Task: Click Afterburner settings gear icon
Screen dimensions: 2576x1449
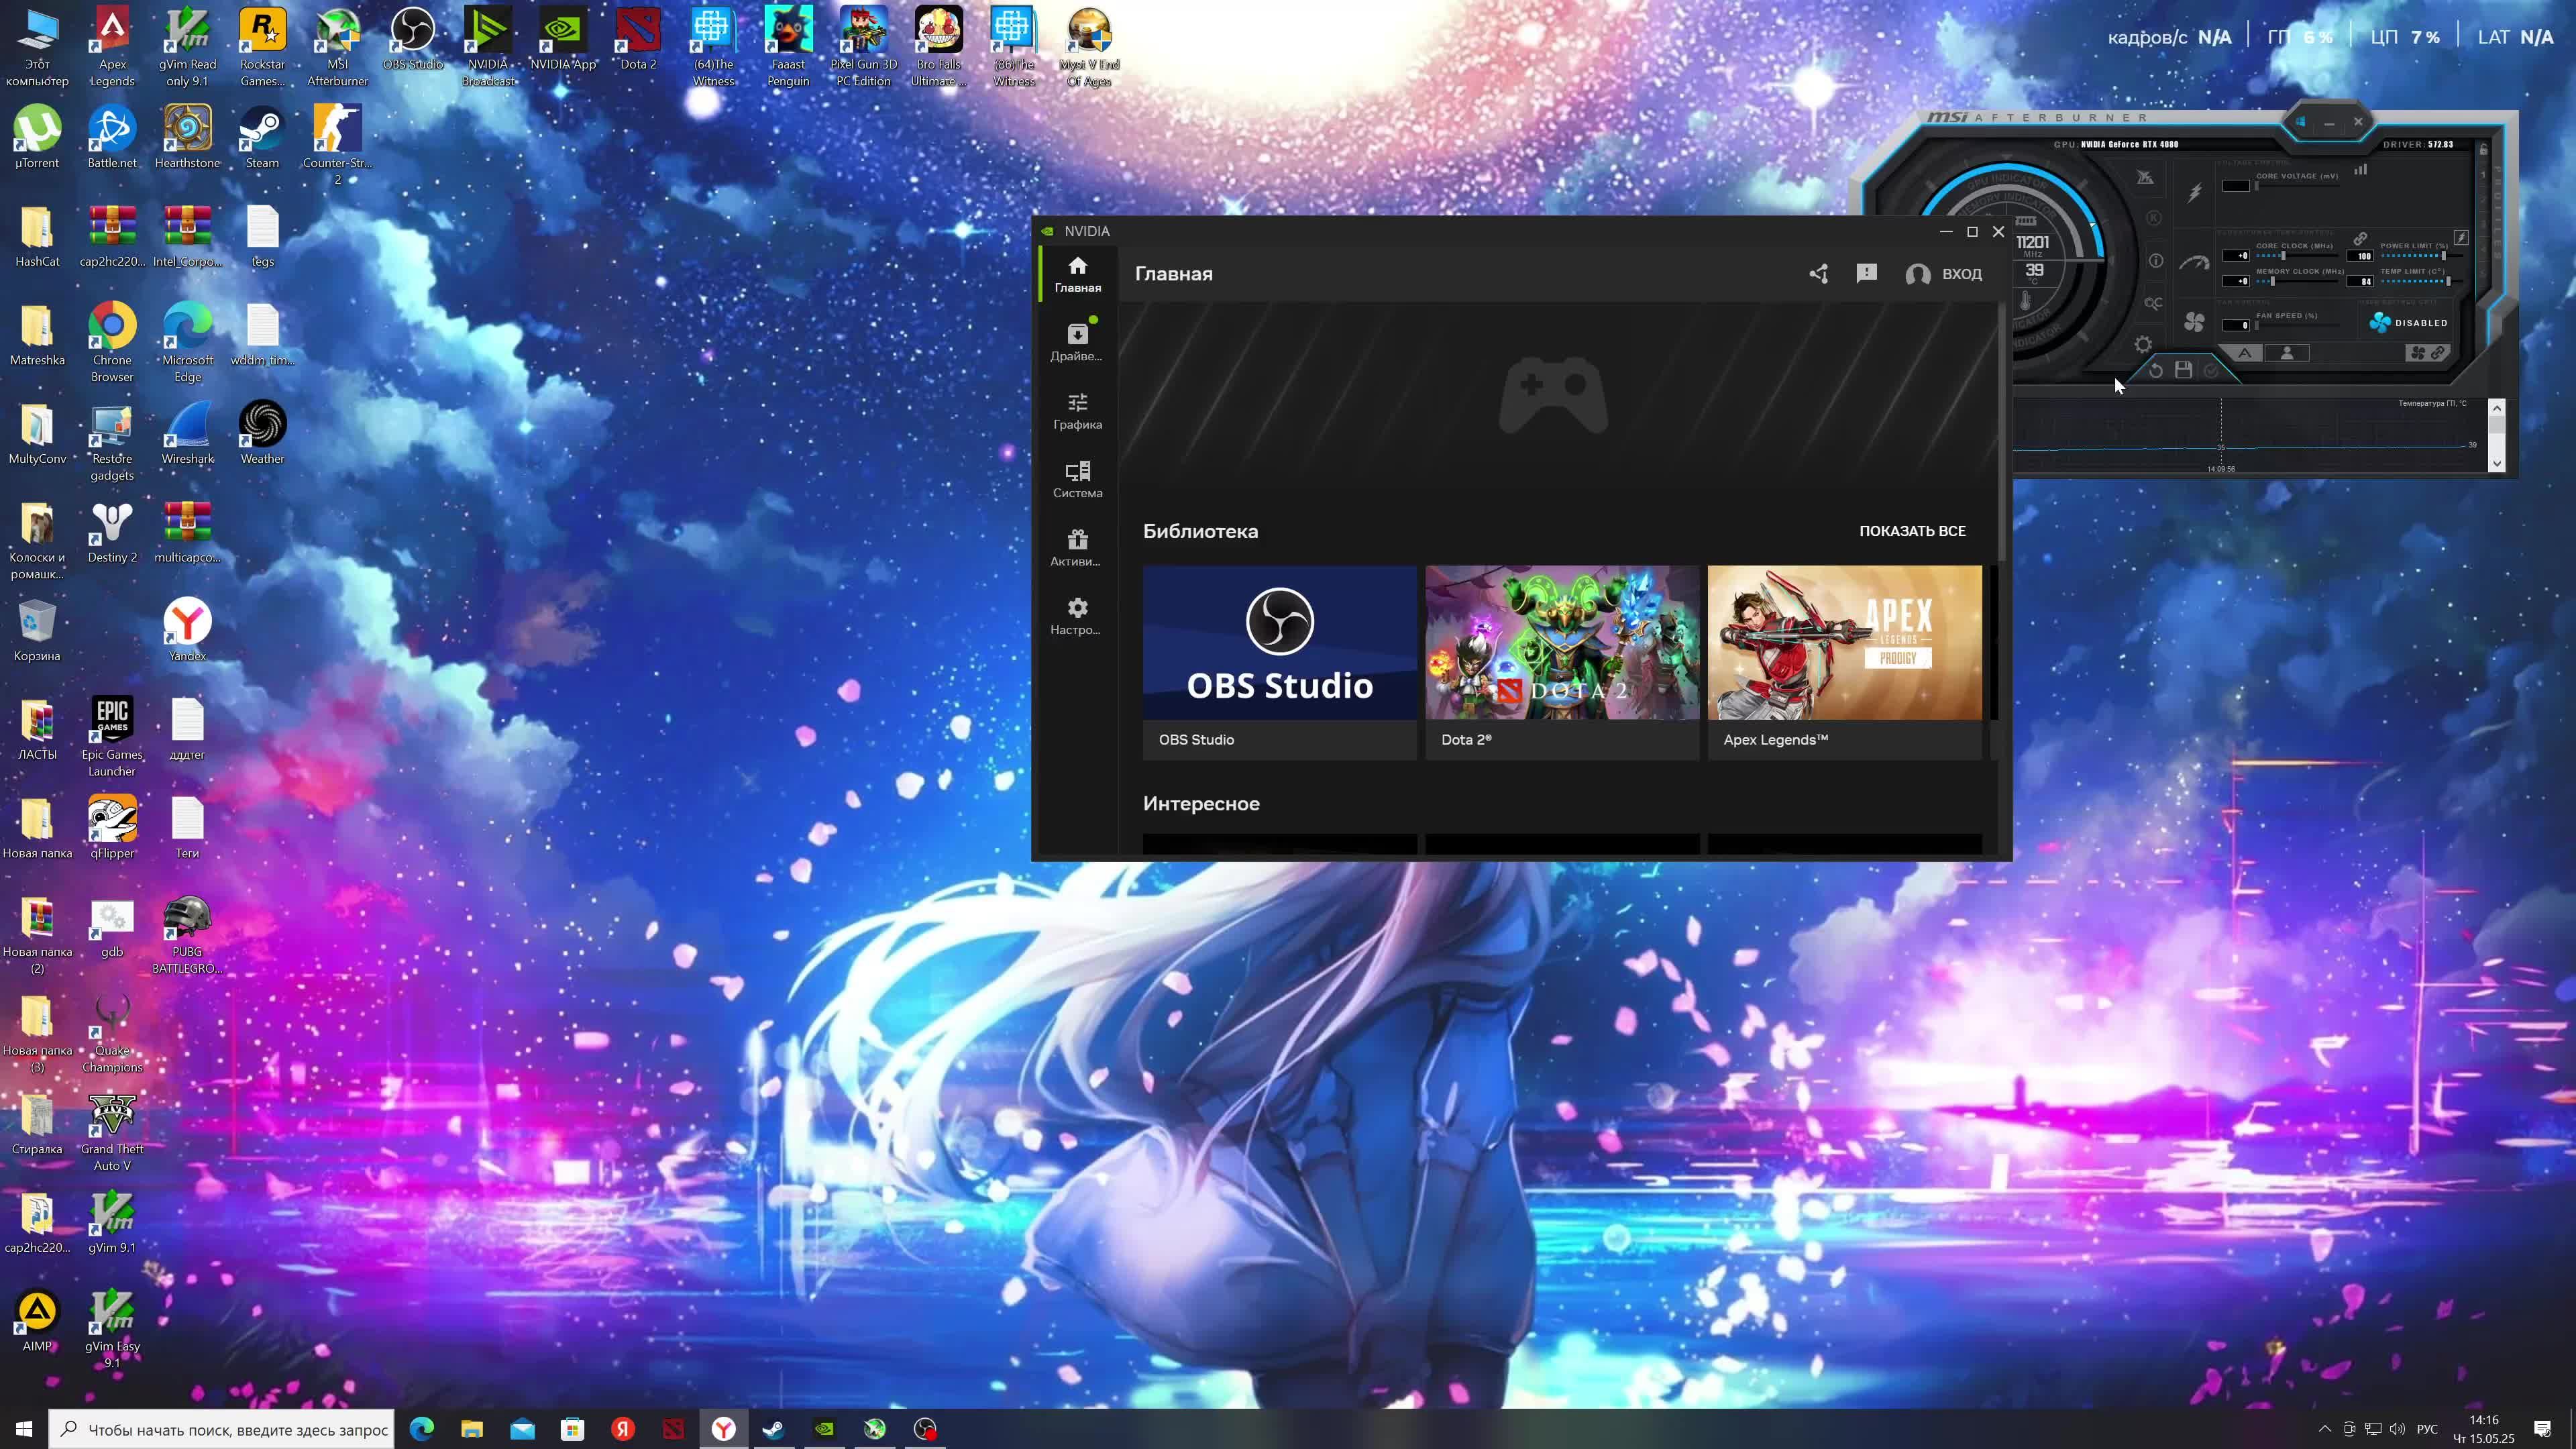Action: 2142,345
